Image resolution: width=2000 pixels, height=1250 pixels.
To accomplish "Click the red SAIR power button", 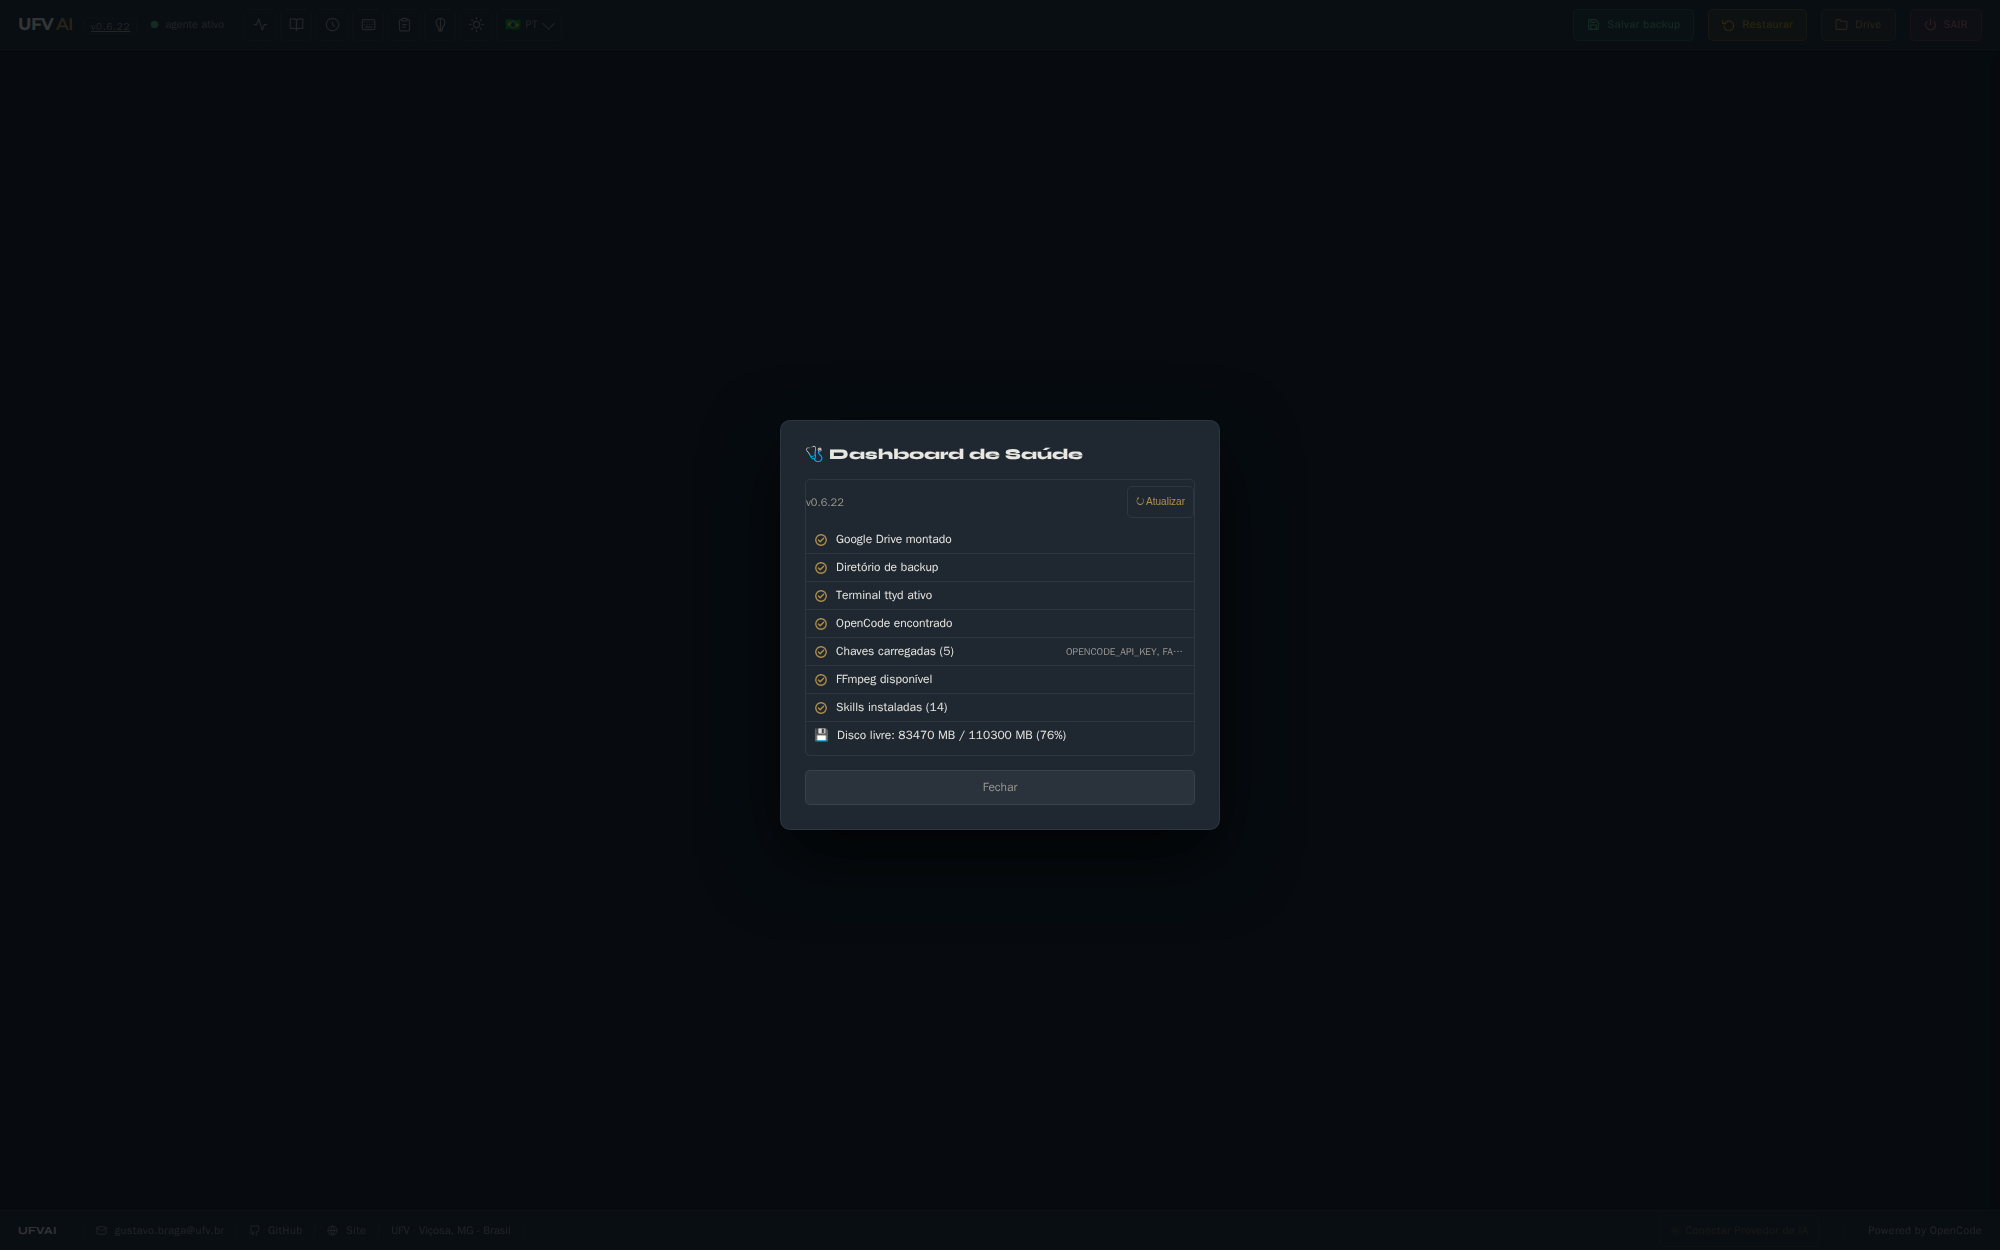I will (x=1945, y=25).
